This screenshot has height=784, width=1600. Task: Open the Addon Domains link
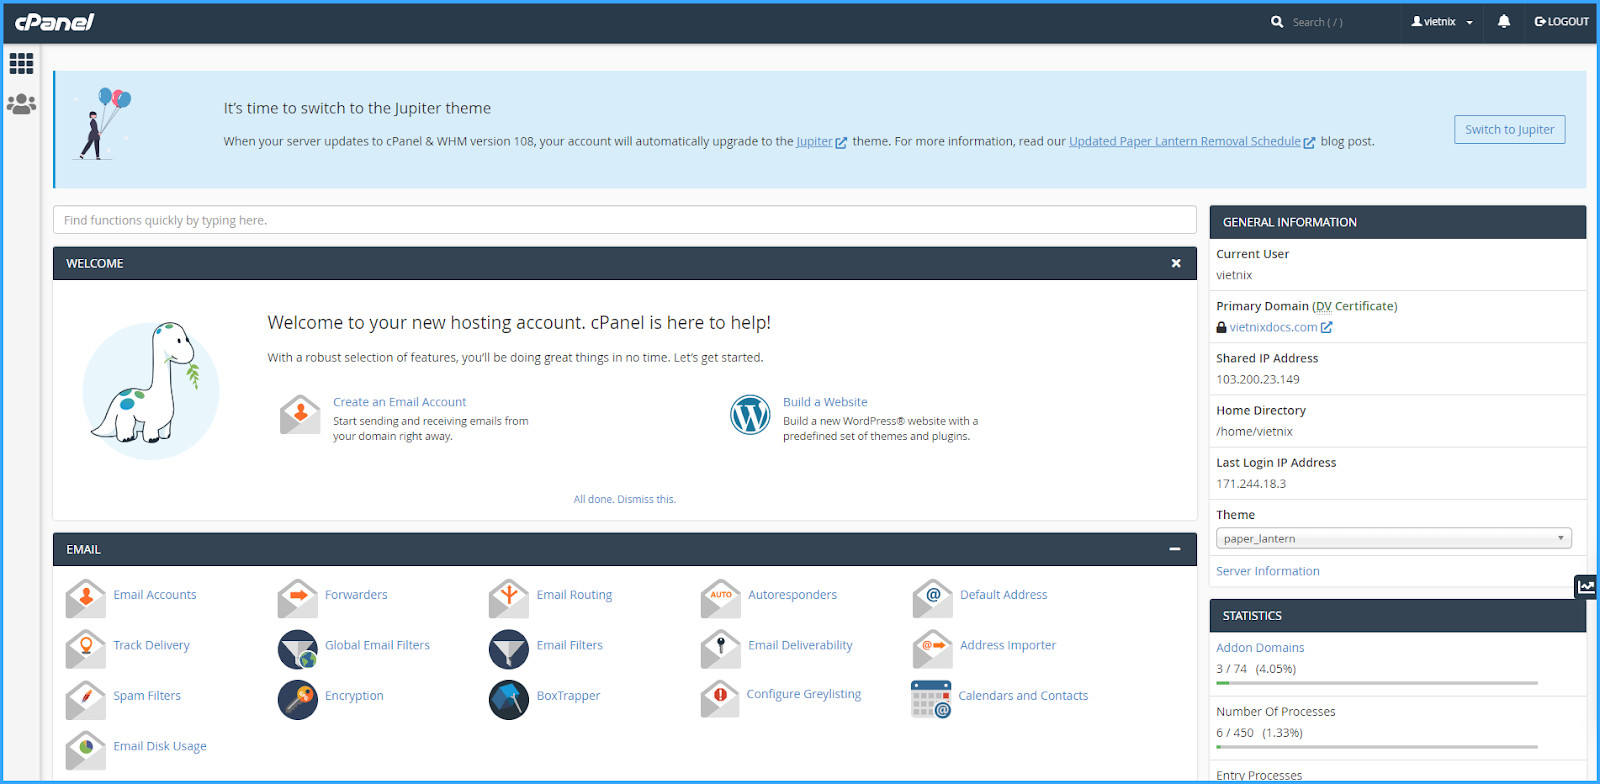[x=1260, y=648]
